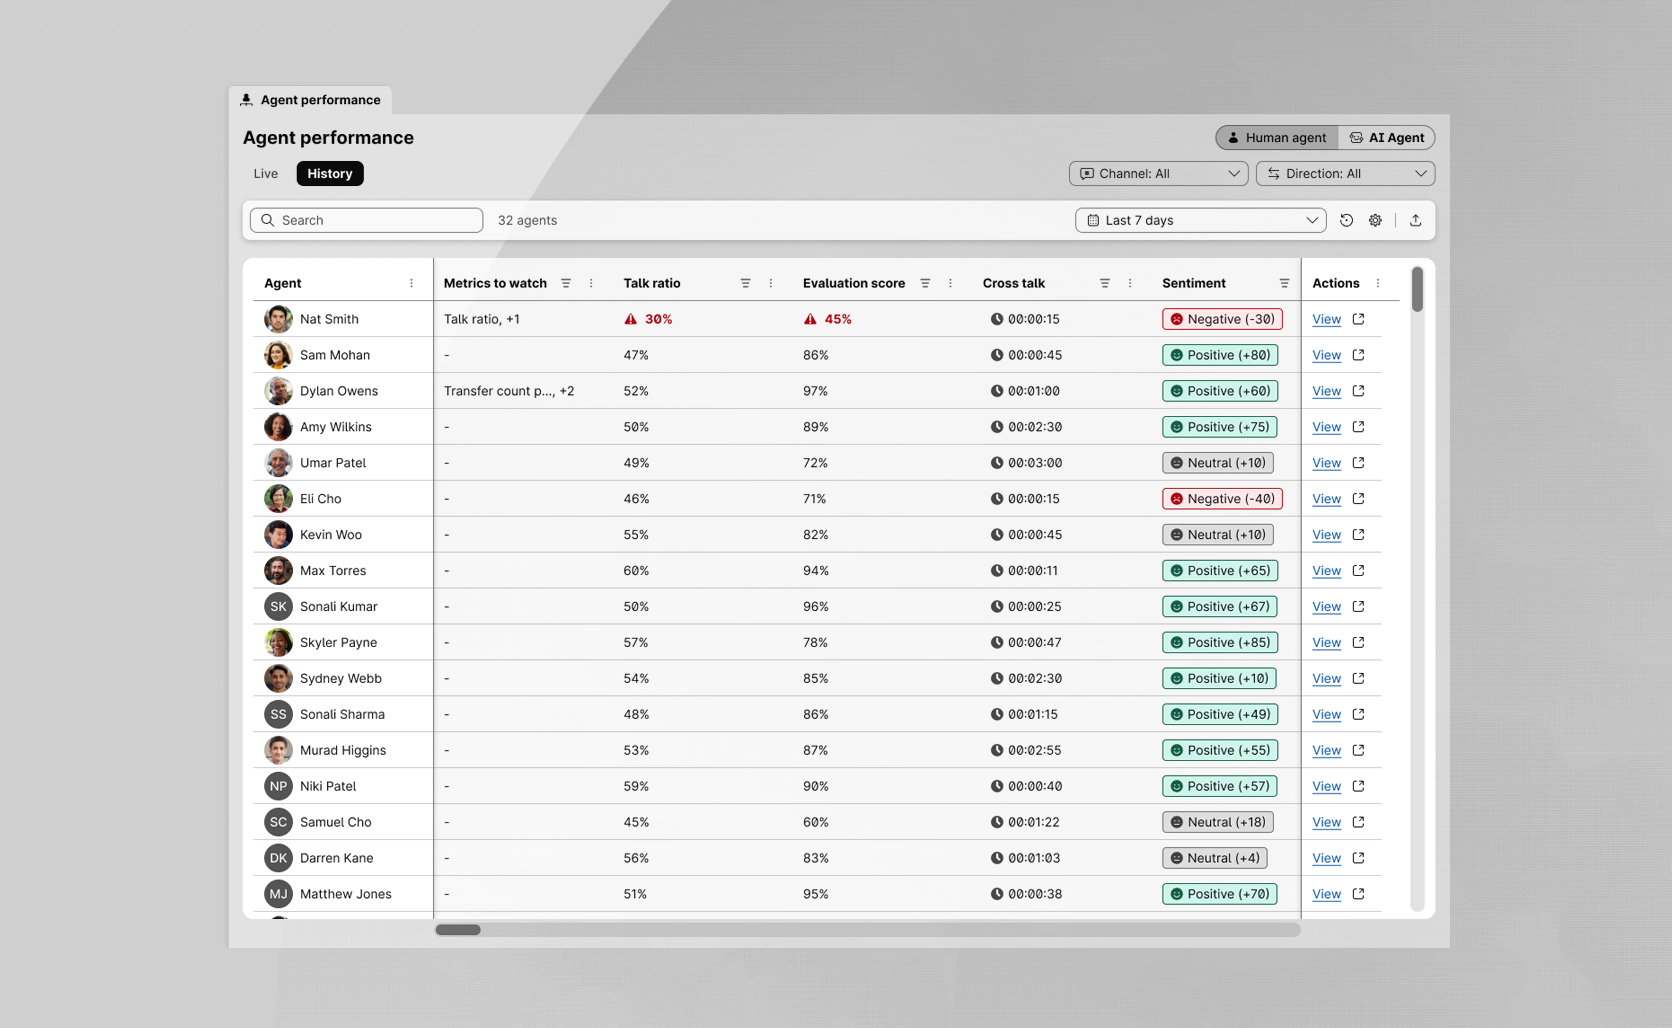The width and height of the screenshot is (1672, 1028).
Task: Switch to Live view
Action: click(x=266, y=173)
